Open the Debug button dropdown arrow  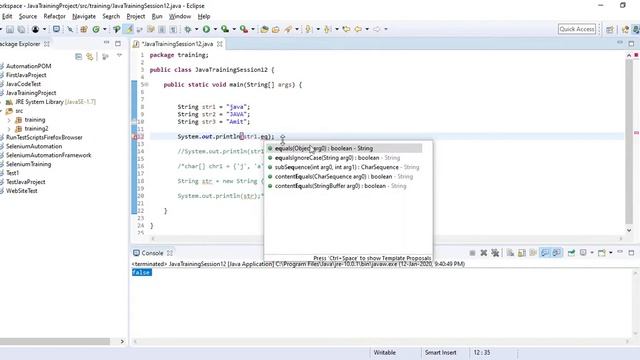(x=196, y=29)
